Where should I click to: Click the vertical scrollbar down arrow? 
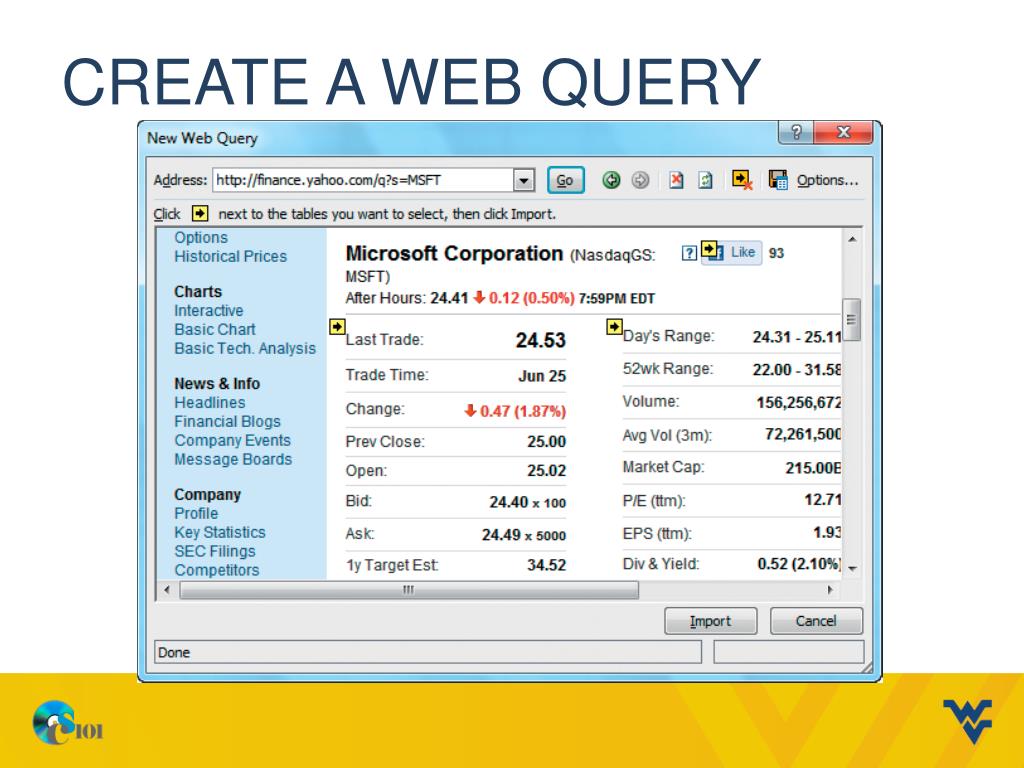[x=852, y=569]
